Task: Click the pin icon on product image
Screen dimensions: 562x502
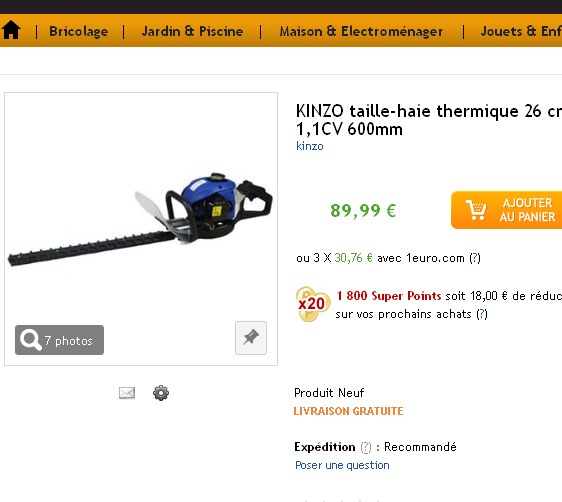Action: (x=251, y=338)
